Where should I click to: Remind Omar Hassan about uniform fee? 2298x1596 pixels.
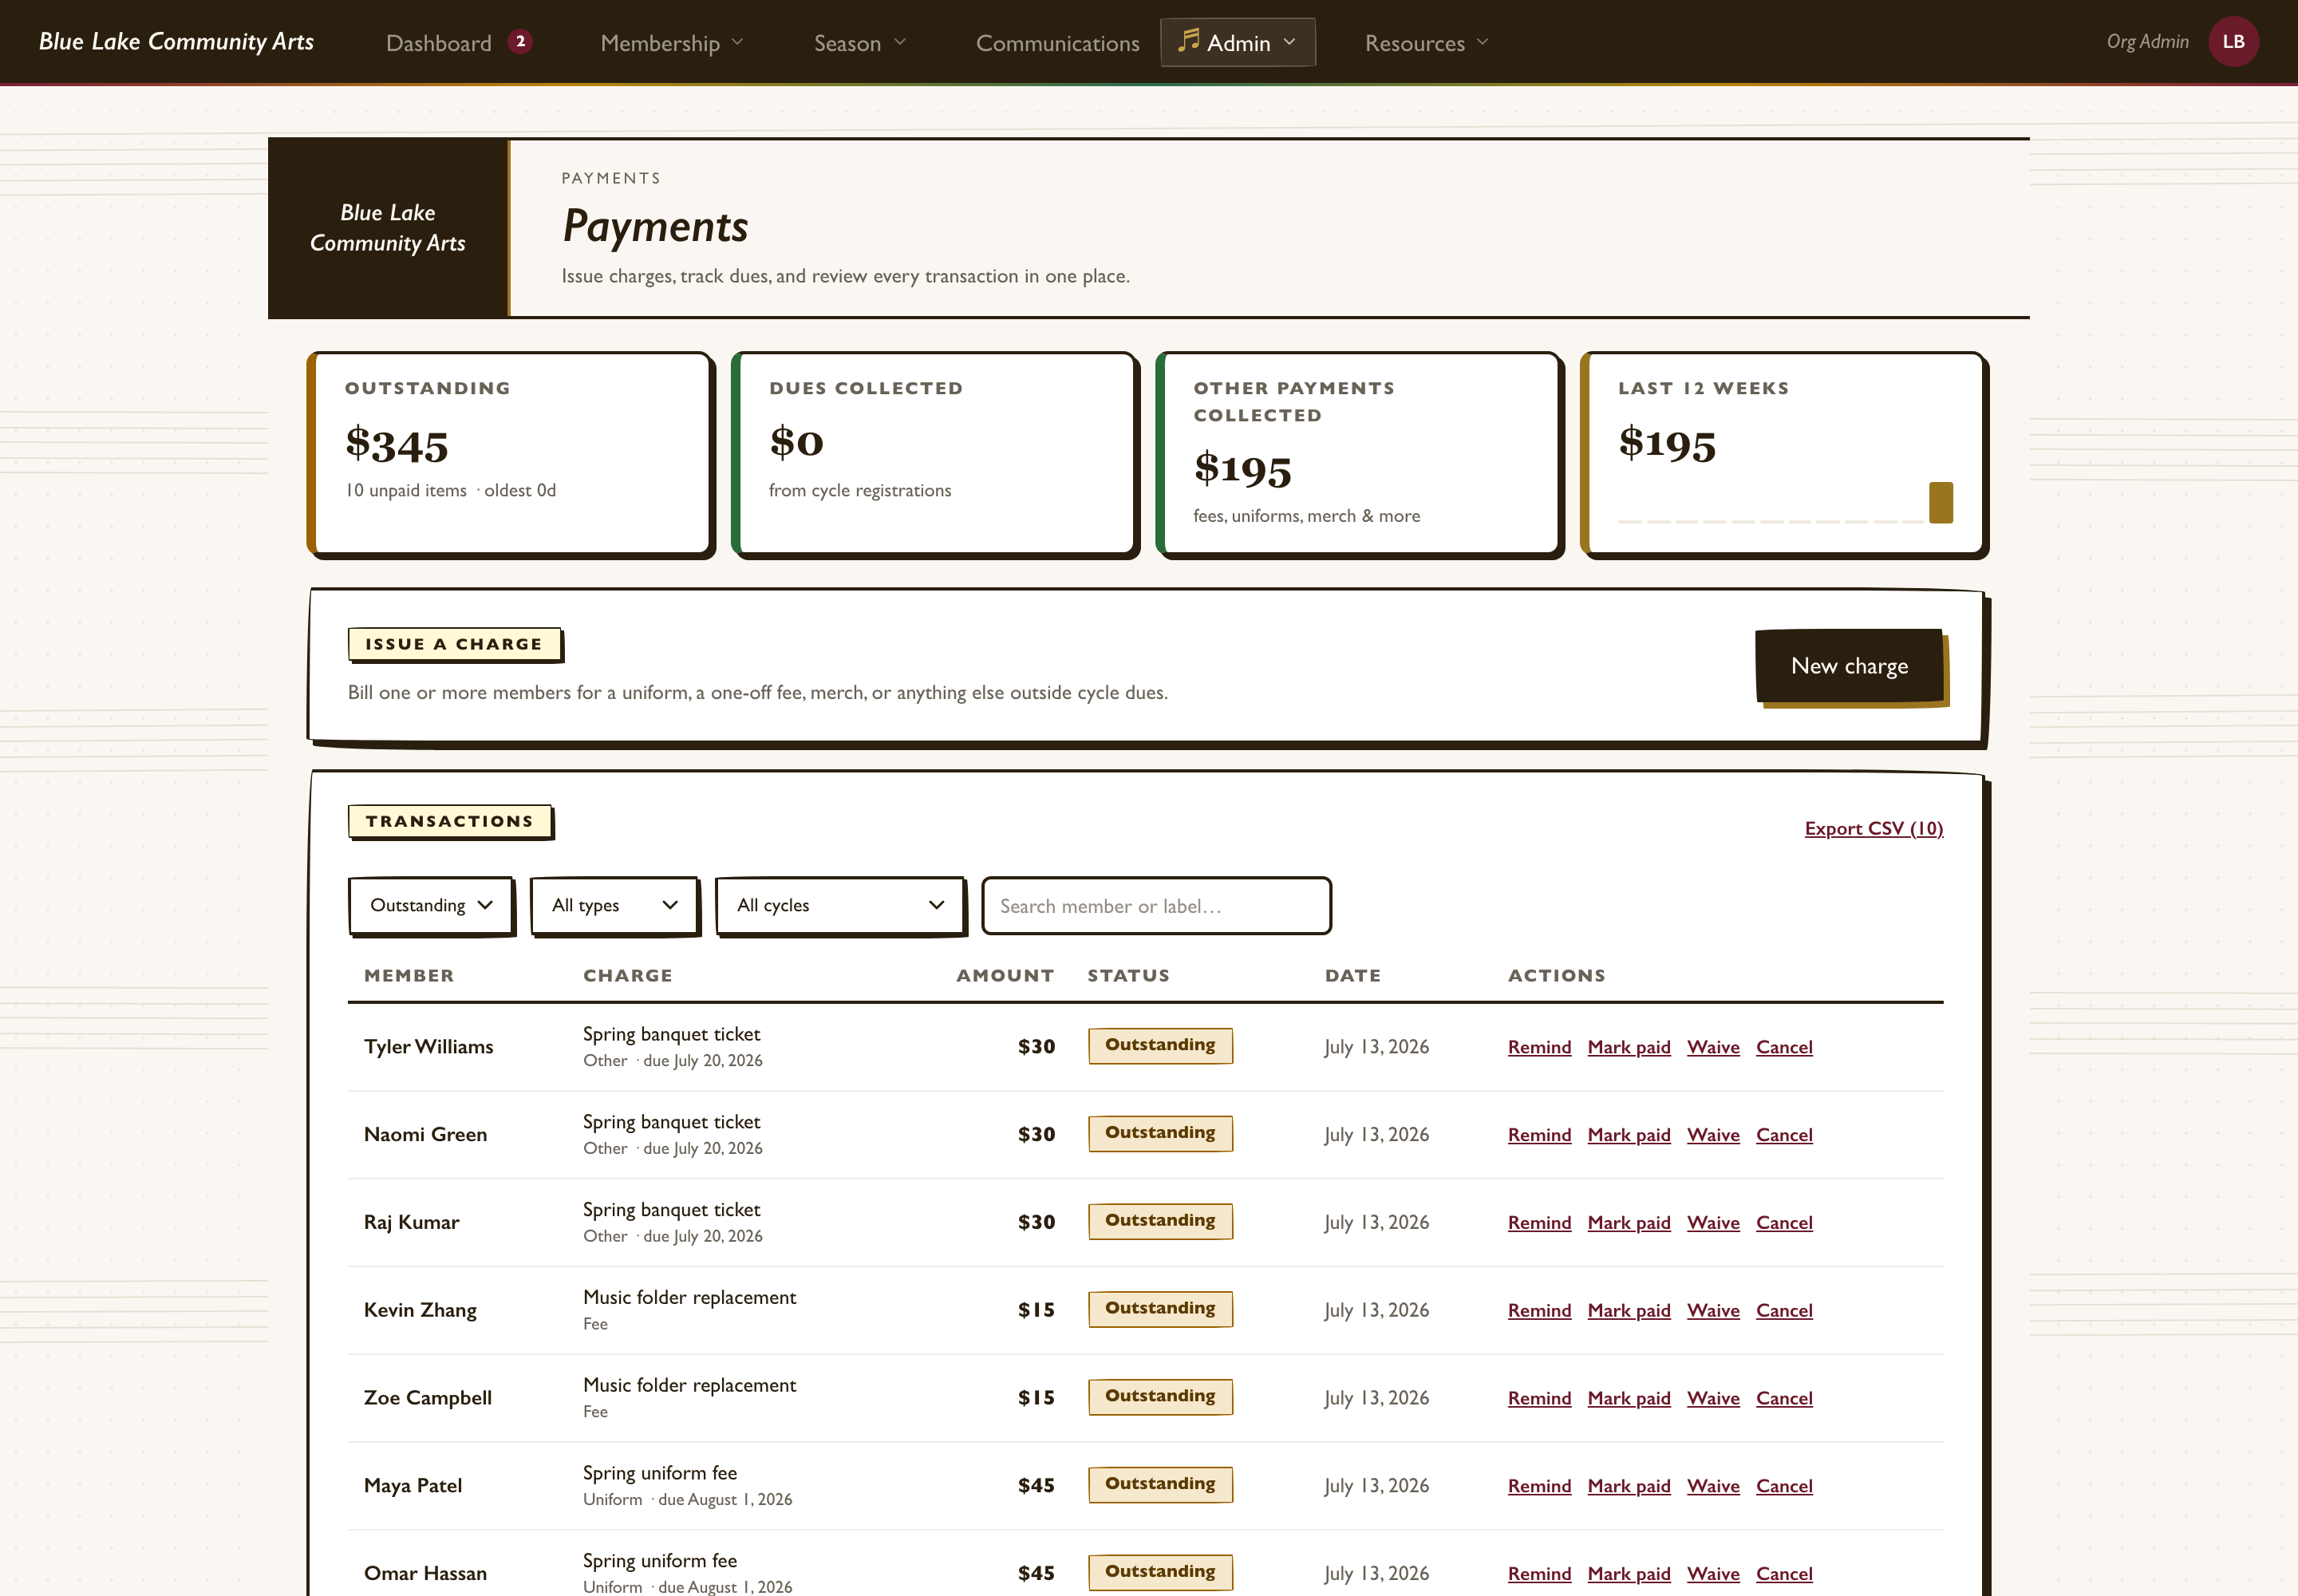1539,1575
